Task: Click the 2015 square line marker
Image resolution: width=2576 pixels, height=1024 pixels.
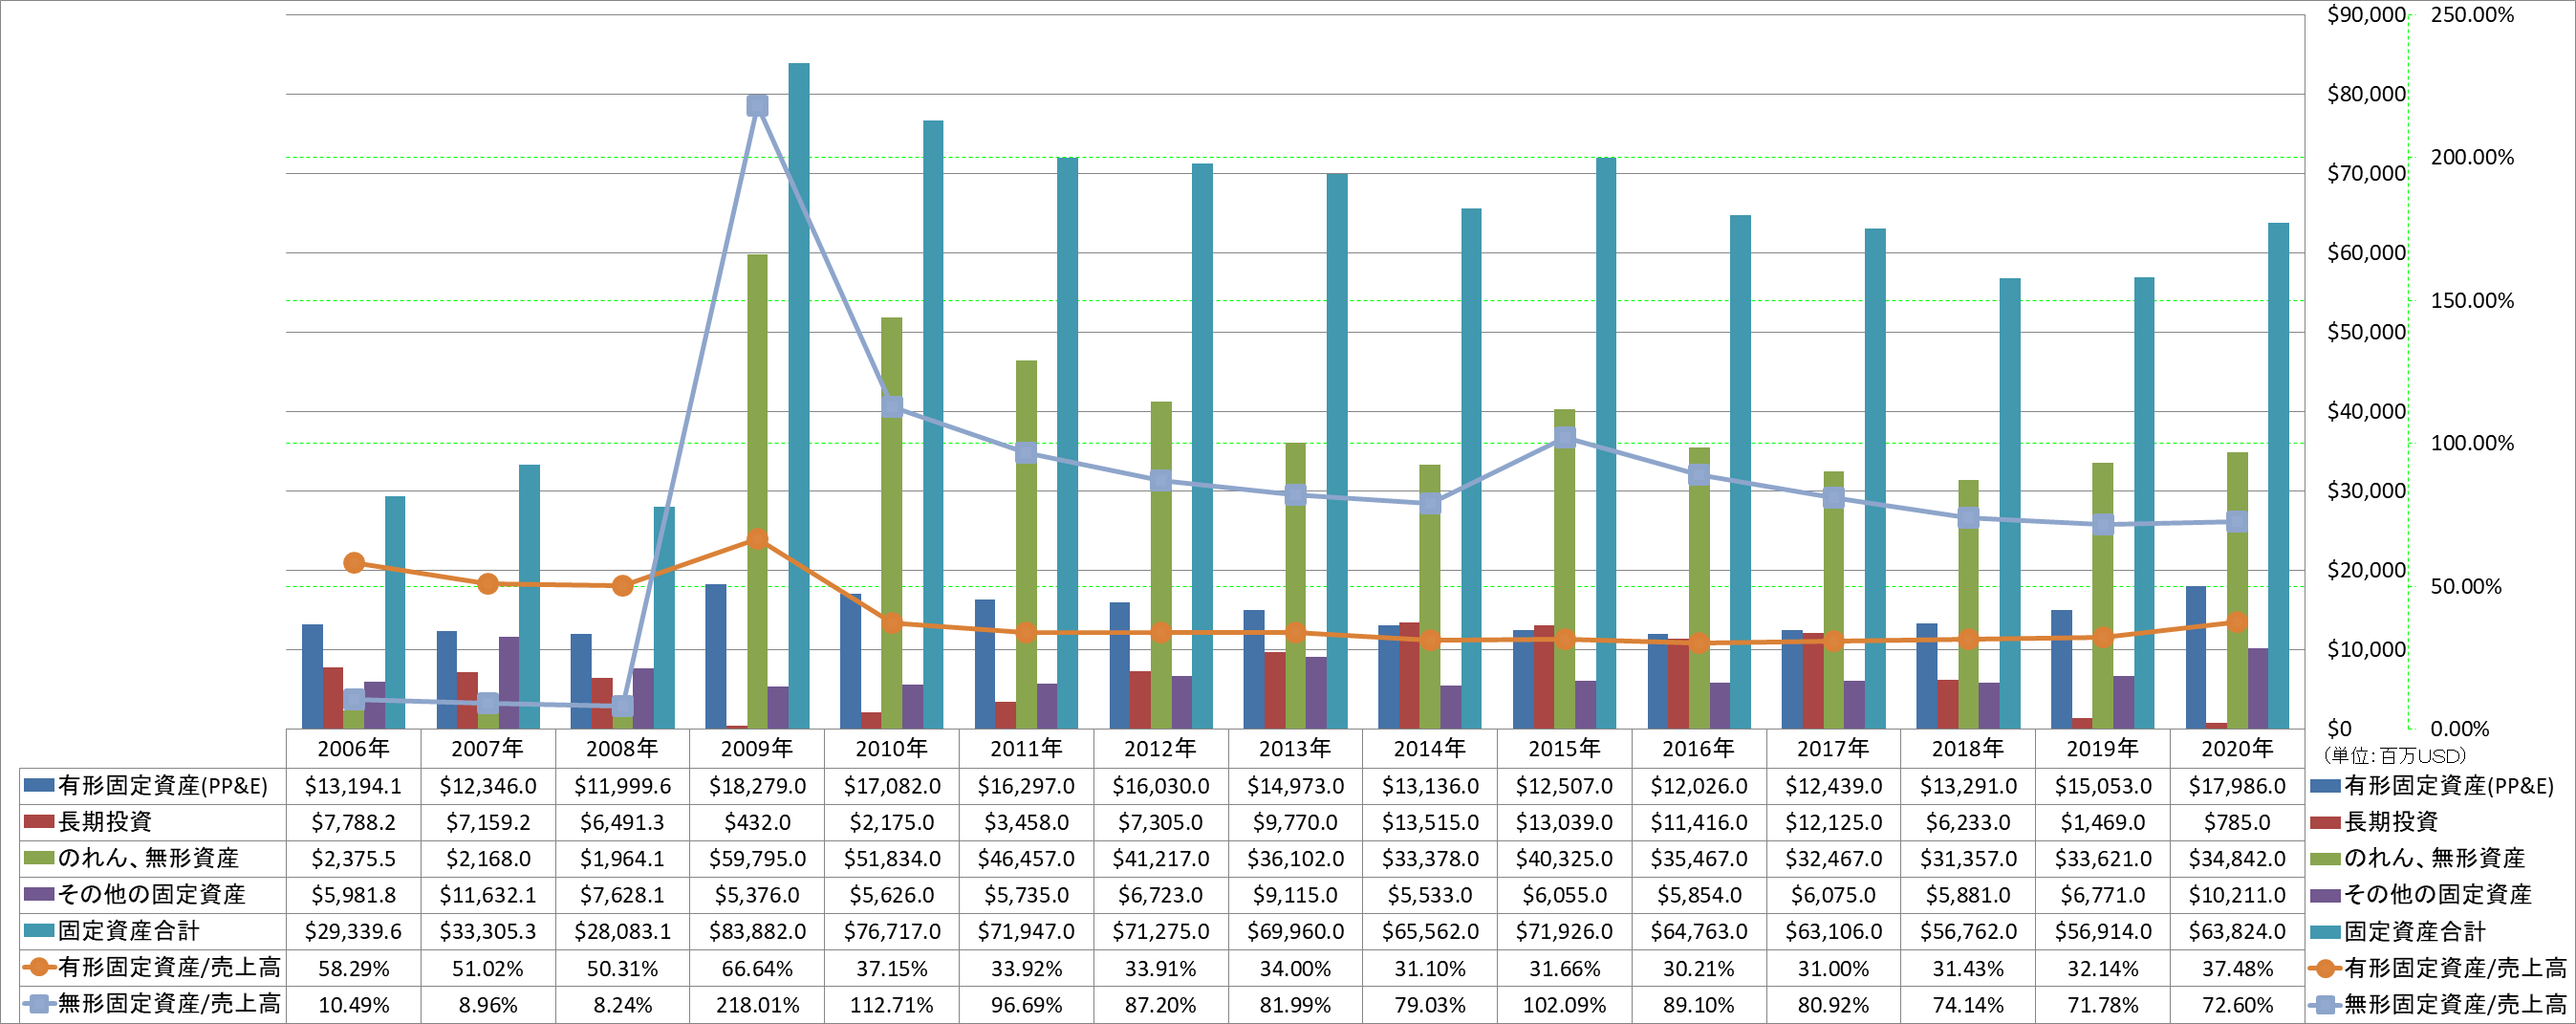Action: 1564,437
